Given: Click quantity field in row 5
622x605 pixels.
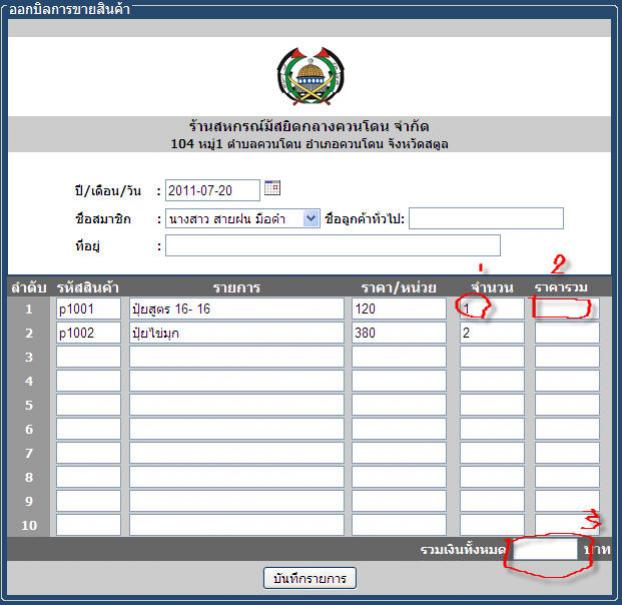Looking at the screenshot, I should (x=492, y=405).
